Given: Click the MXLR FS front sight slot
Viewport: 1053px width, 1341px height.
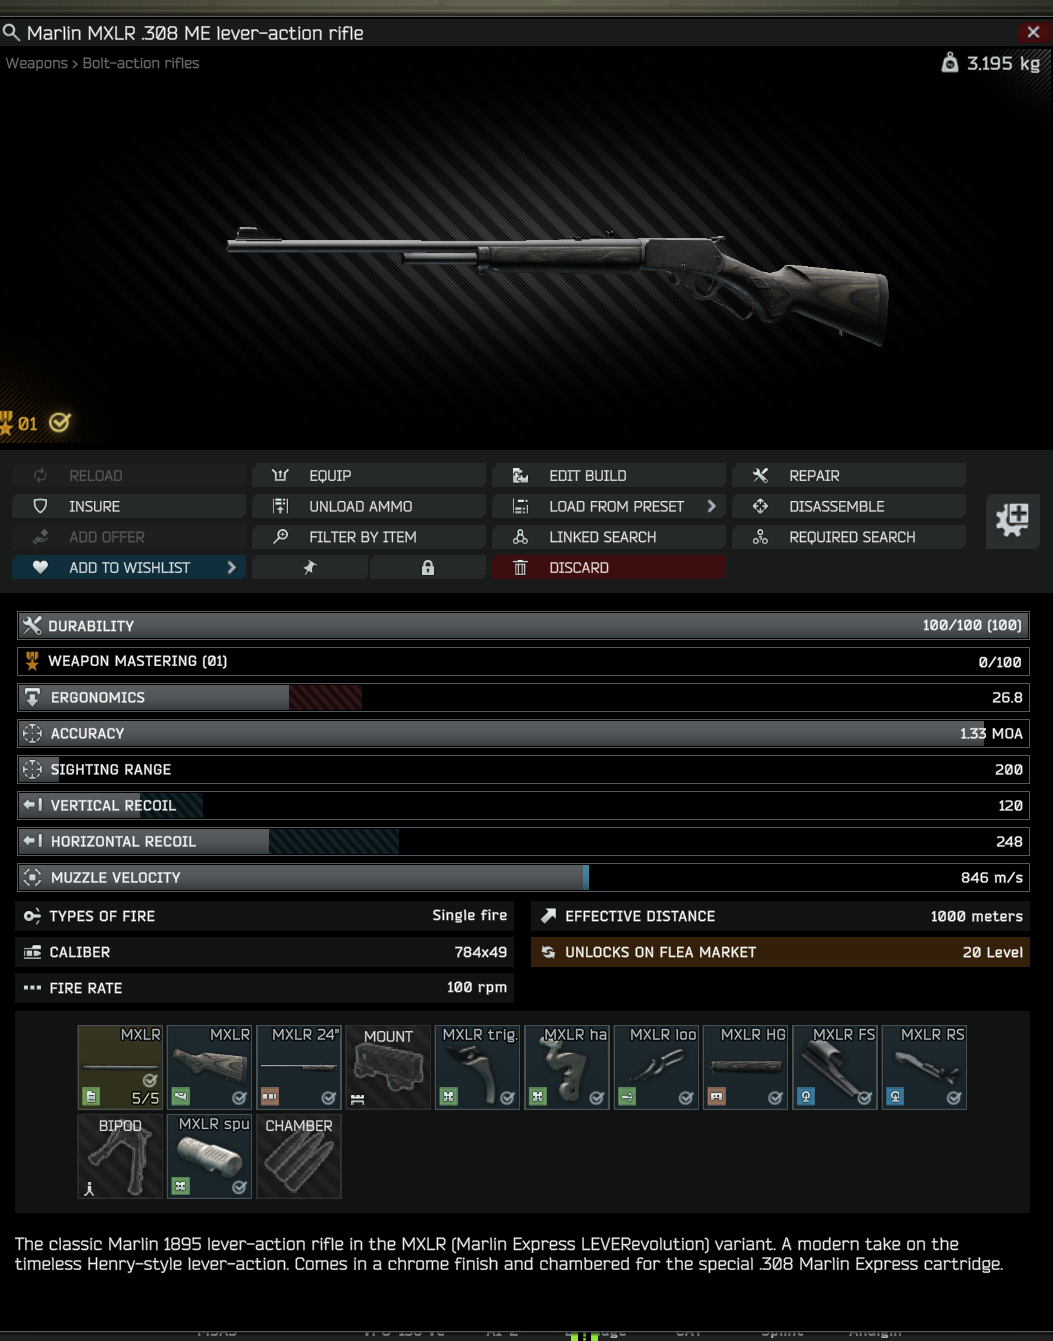Looking at the screenshot, I should (835, 1067).
